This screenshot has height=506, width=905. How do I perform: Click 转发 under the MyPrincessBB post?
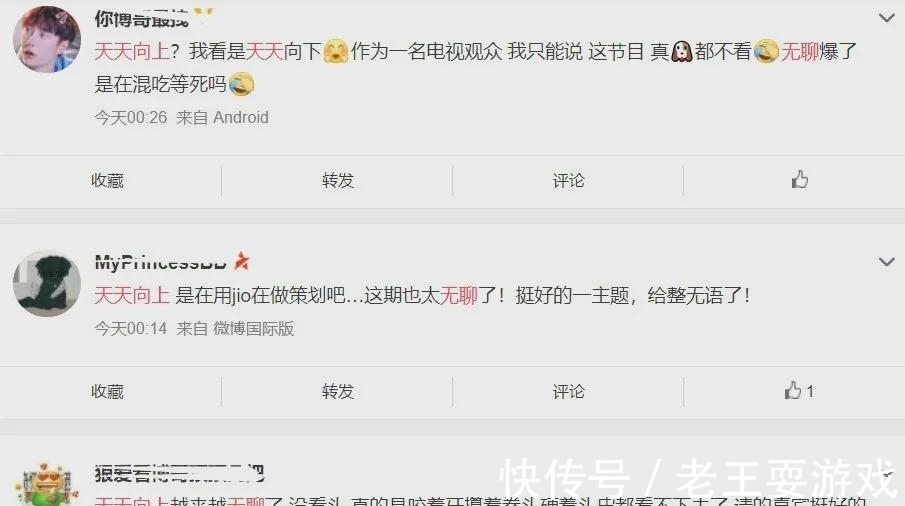(x=338, y=392)
